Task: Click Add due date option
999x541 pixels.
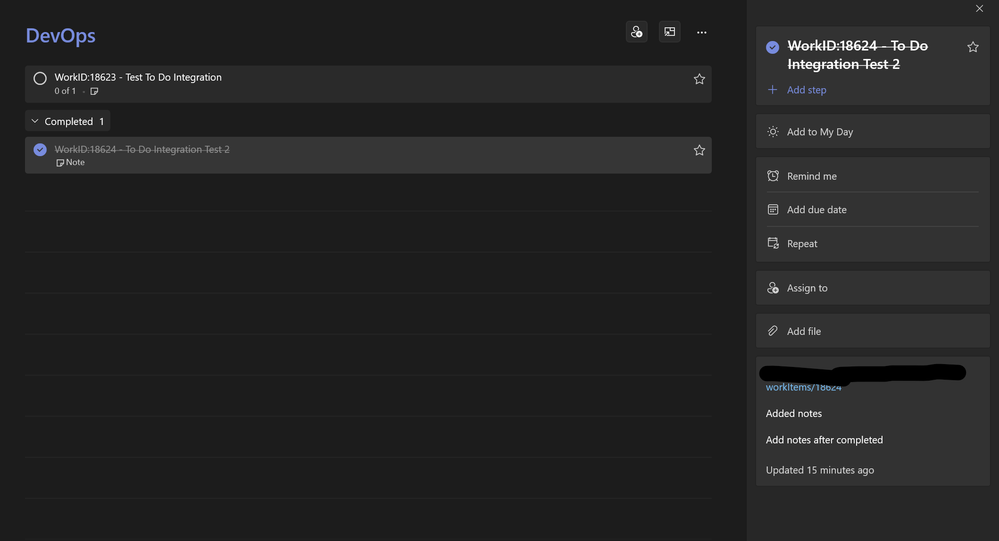Action: pos(872,210)
